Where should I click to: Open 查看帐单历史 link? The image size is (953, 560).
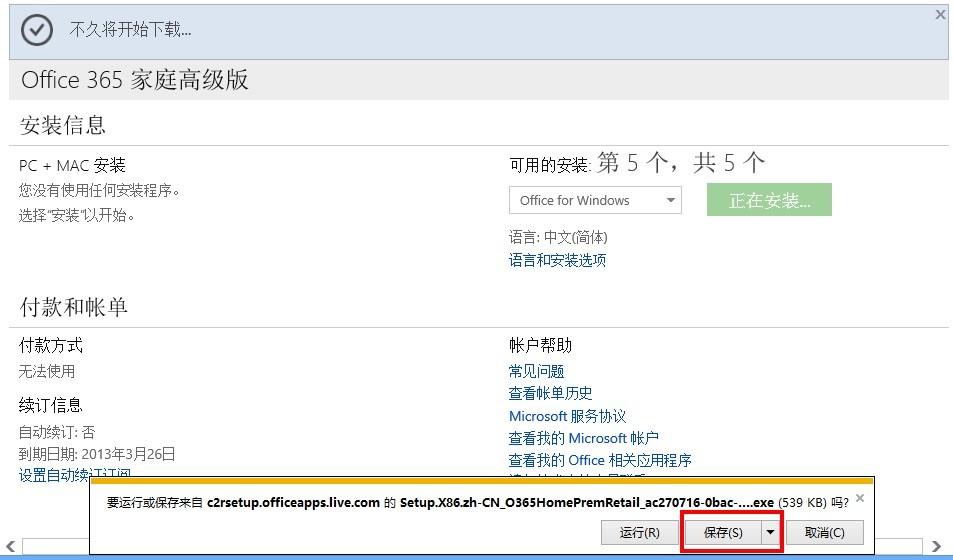coord(550,393)
